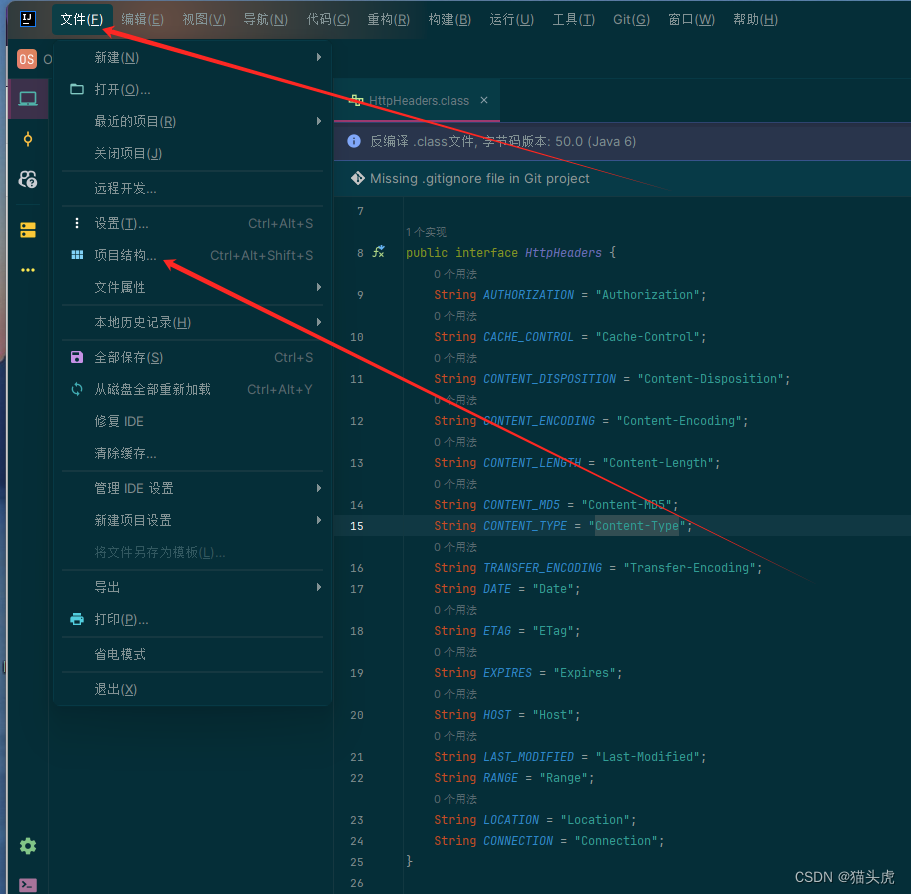Click the Git icon in gitignore banner
This screenshot has width=911, height=894.
[358, 178]
